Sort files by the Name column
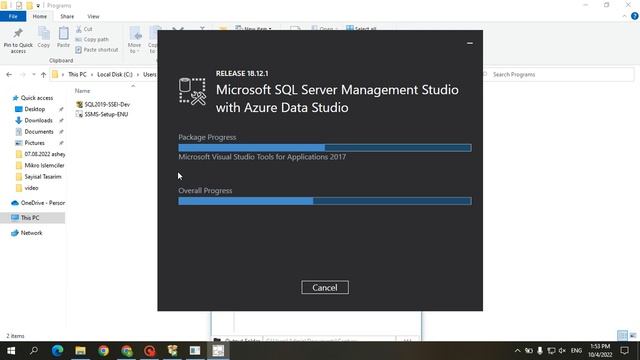Viewport: 640px width, 360px height. point(82,91)
